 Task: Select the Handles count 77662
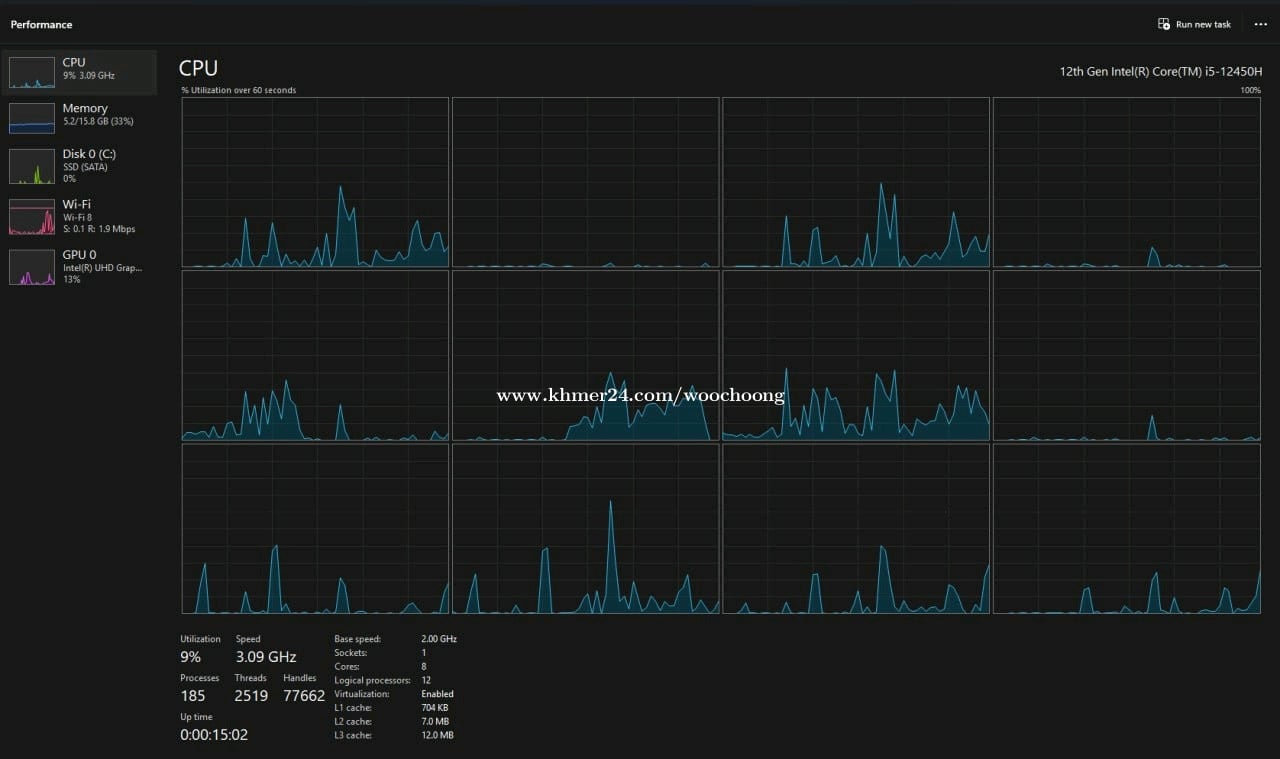[x=304, y=696]
